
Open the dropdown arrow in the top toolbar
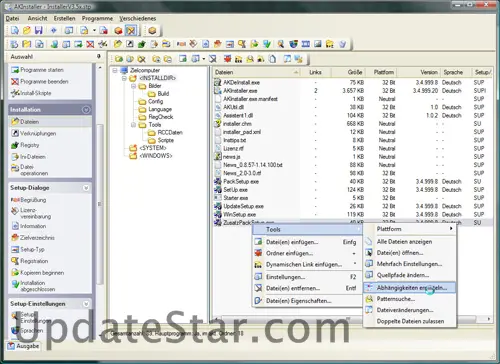coord(94,31)
